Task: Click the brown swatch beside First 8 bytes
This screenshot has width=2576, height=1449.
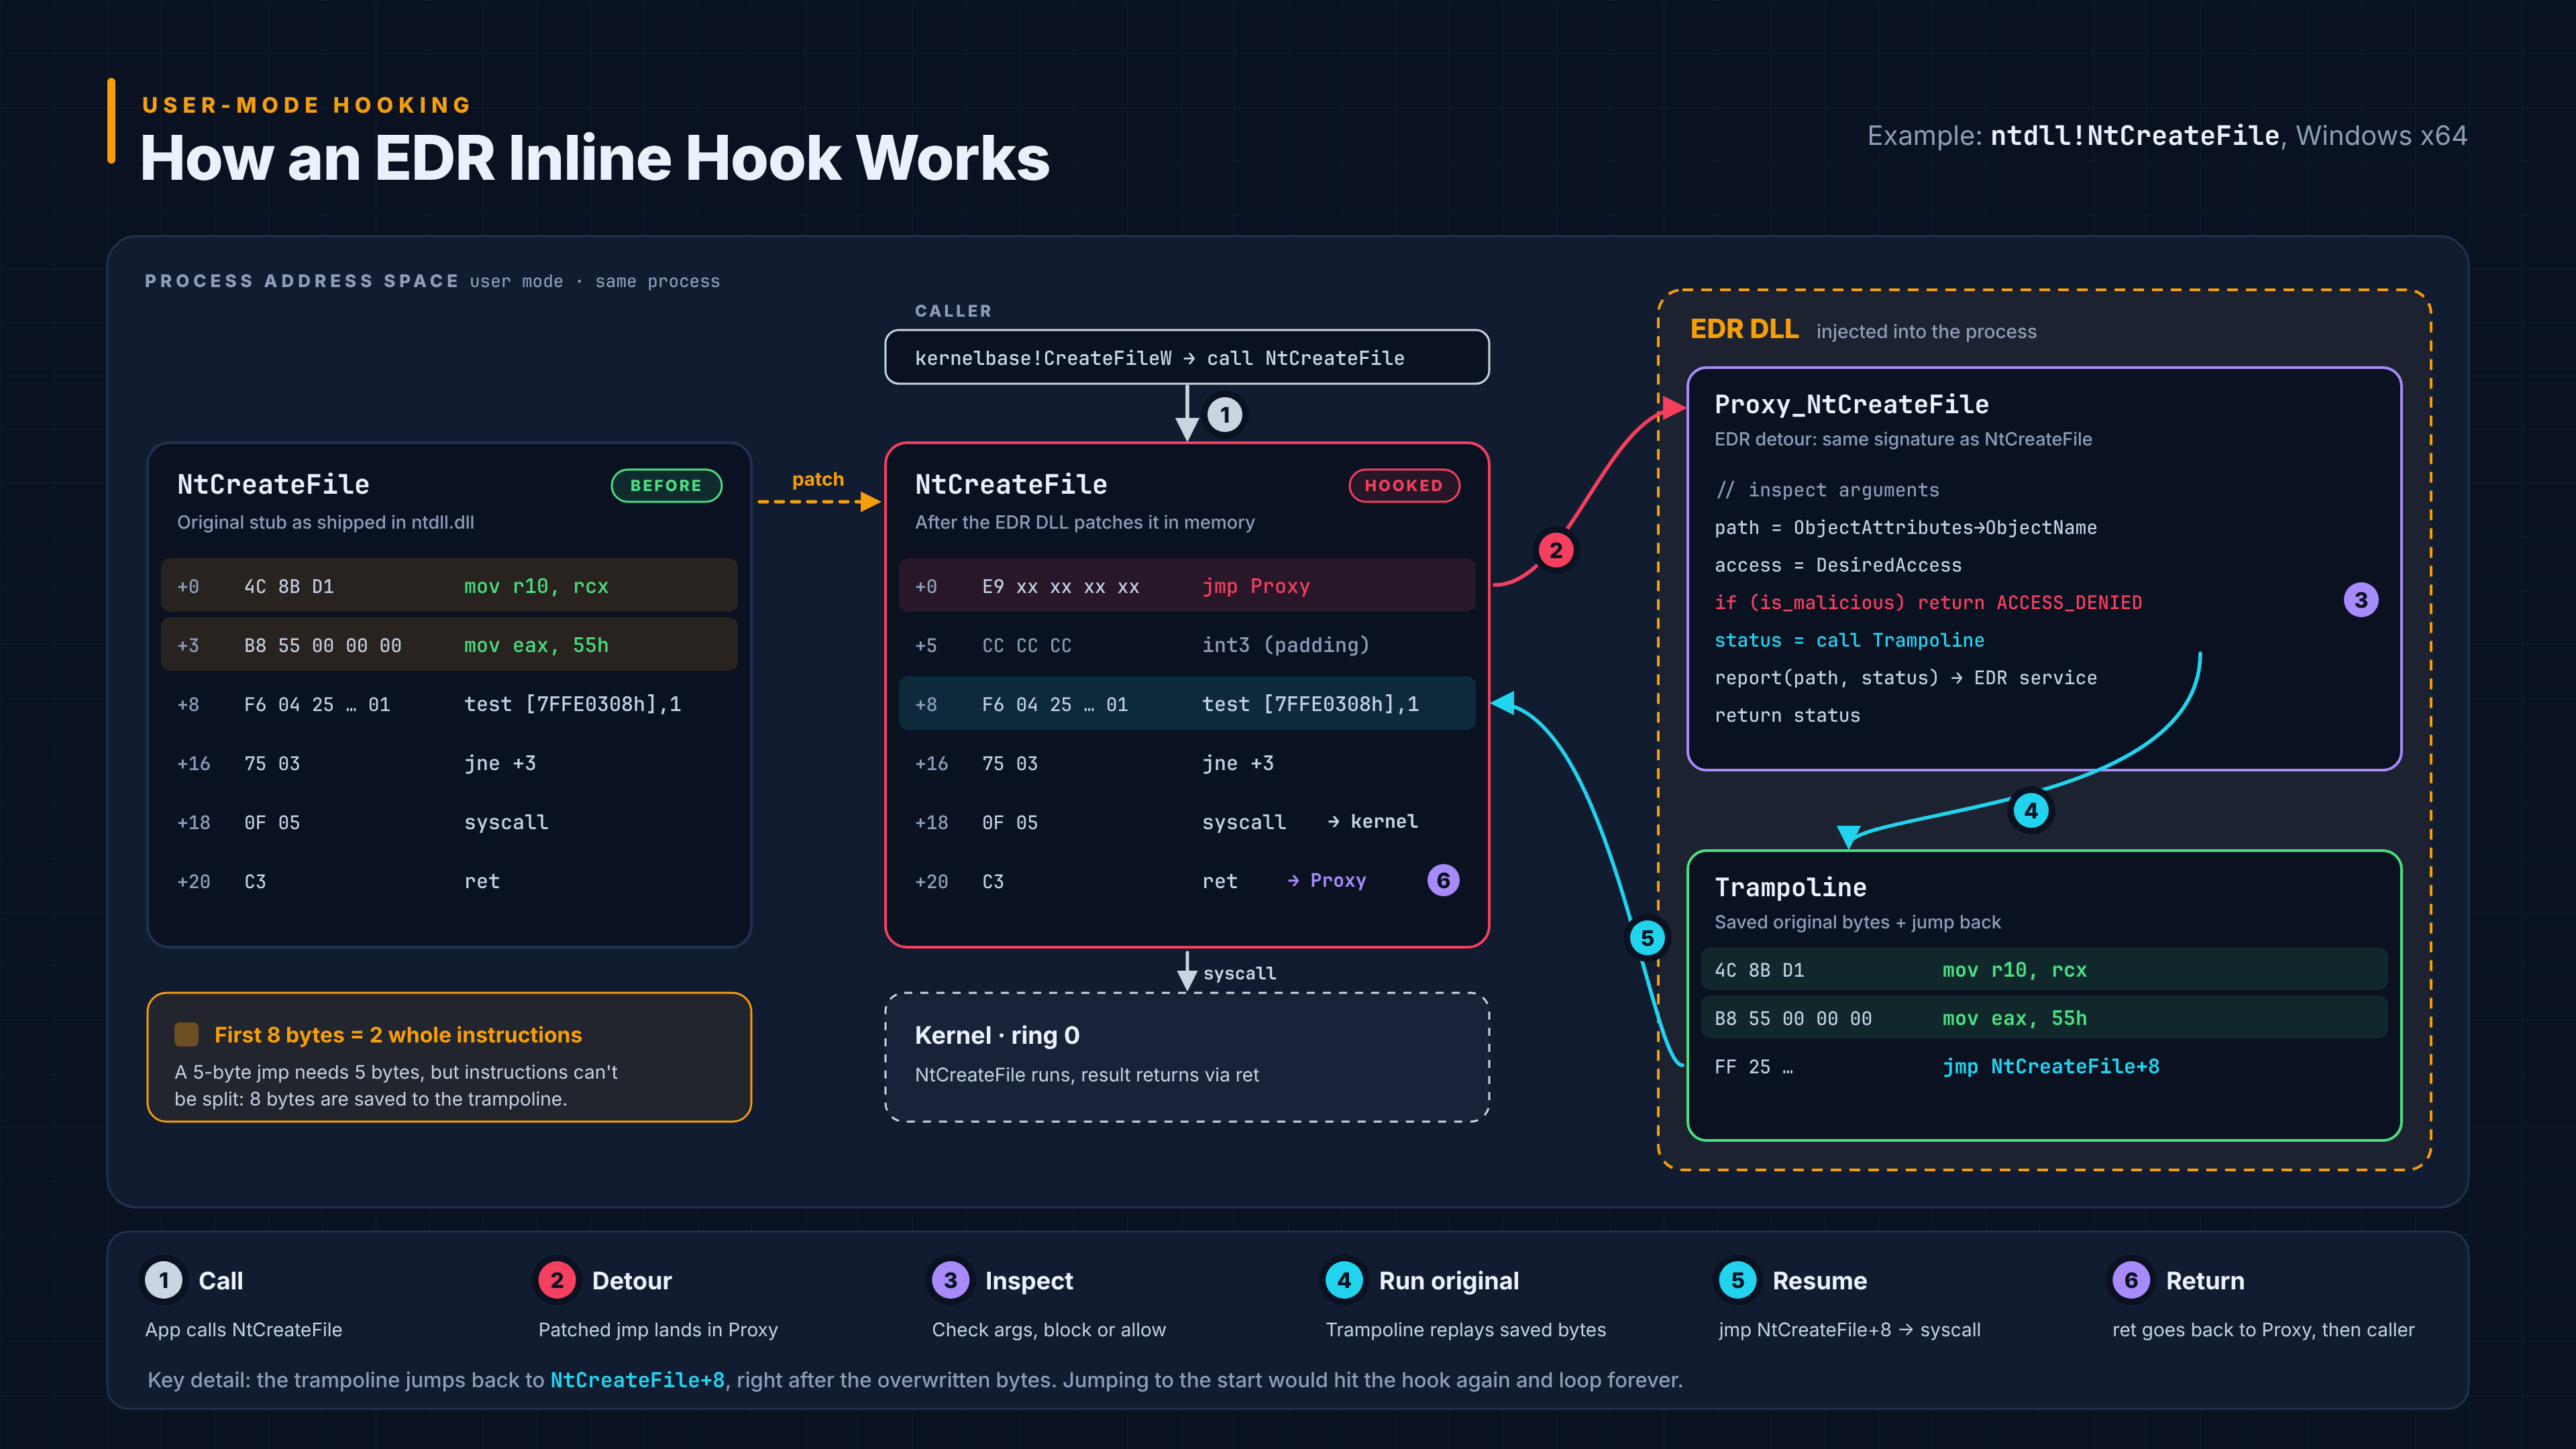Action: tap(186, 1034)
